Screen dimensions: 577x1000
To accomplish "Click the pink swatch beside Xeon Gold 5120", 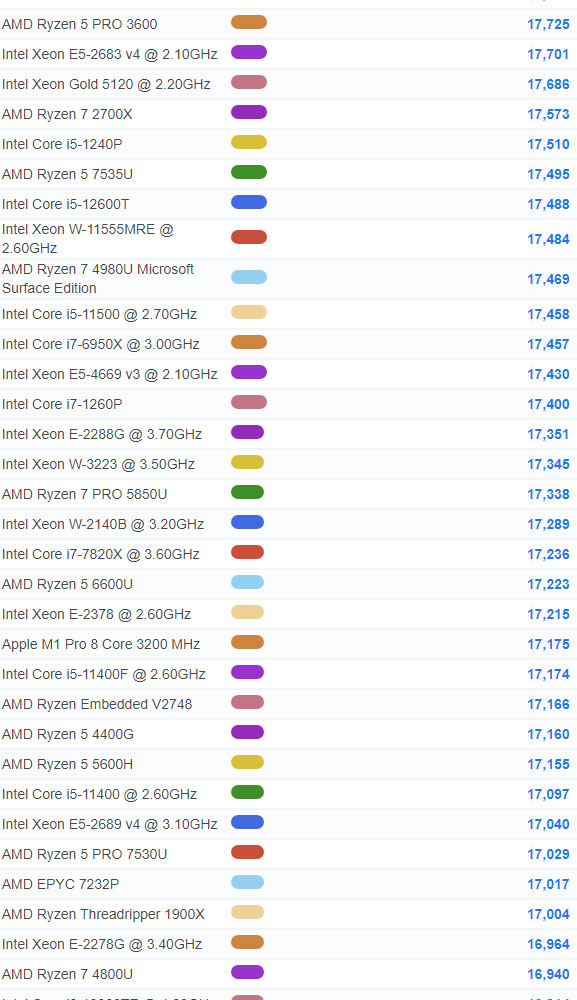I will [249, 82].
